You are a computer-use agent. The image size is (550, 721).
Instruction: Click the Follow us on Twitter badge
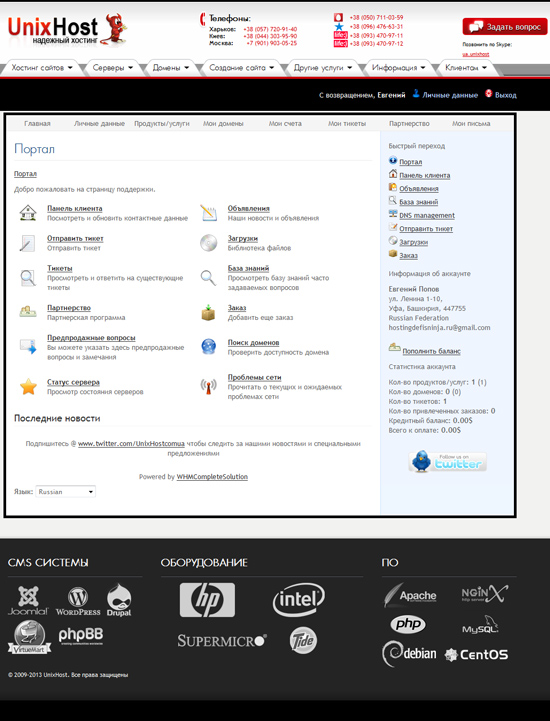point(447,461)
